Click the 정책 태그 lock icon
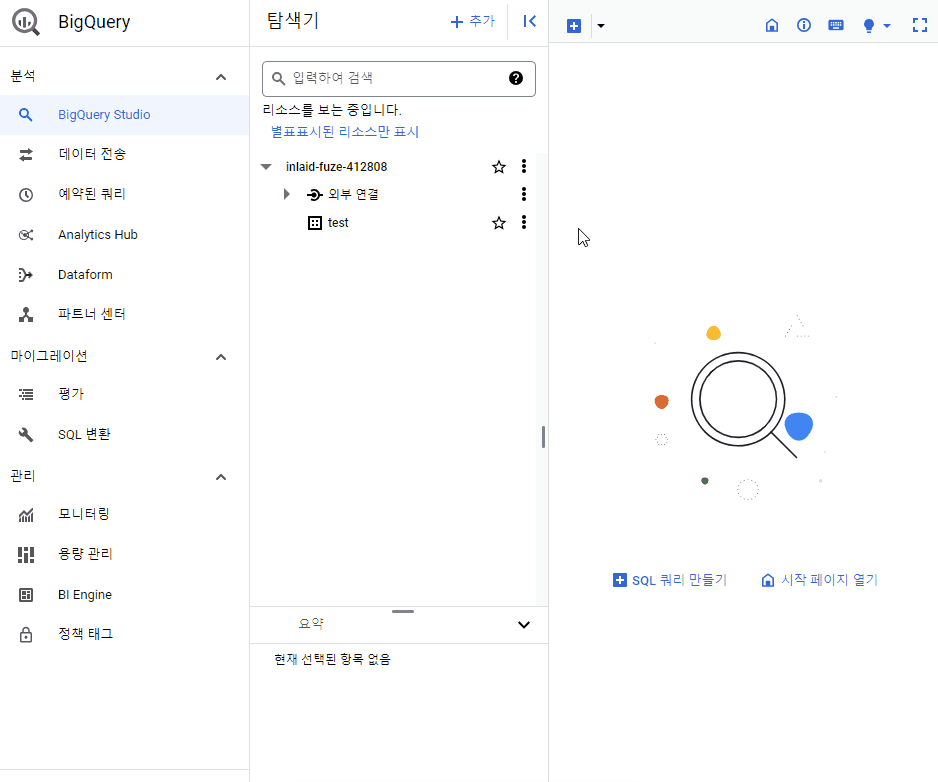The image size is (938, 782). (x=26, y=634)
